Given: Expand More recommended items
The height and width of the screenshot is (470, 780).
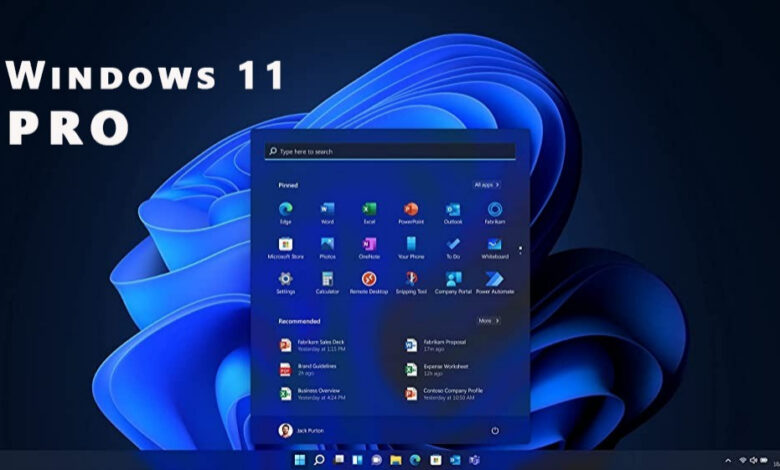Looking at the screenshot, I should pos(488,321).
